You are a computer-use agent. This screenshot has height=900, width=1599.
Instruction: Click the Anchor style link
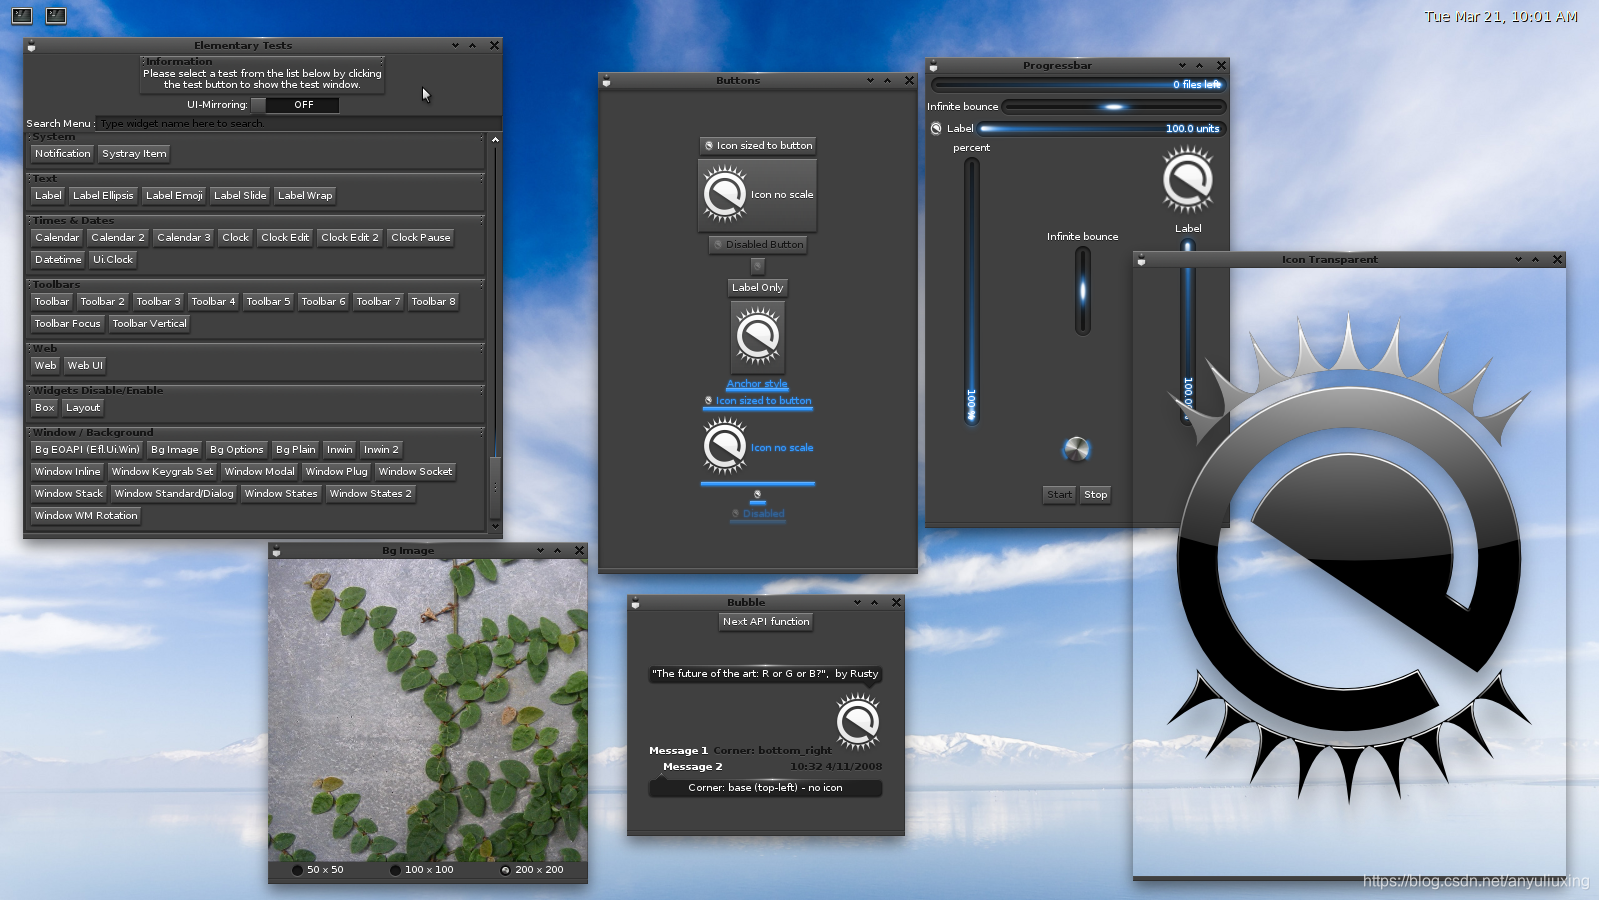click(x=757, y=384)
